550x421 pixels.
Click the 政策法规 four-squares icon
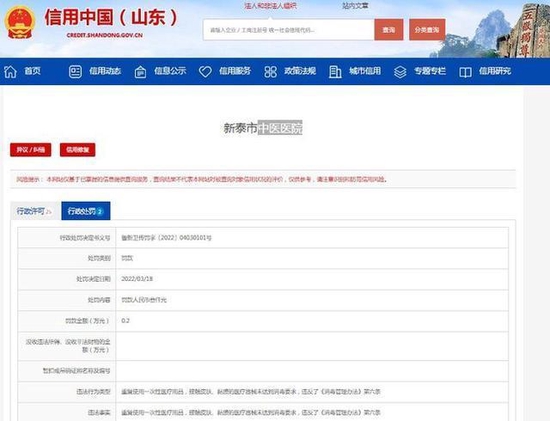coord(270,72)
